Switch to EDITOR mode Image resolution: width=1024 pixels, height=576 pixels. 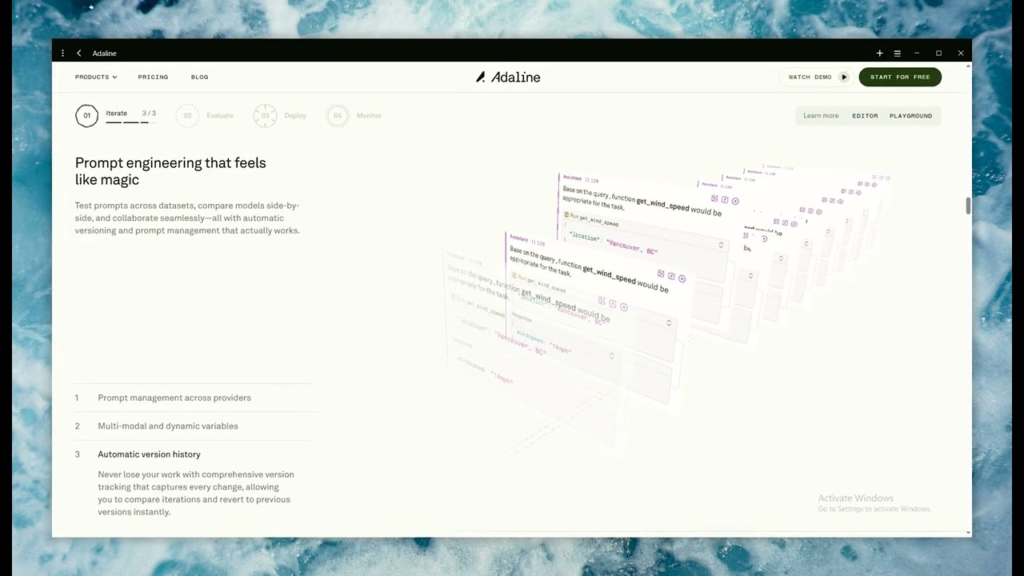click(x=865, y=115)
